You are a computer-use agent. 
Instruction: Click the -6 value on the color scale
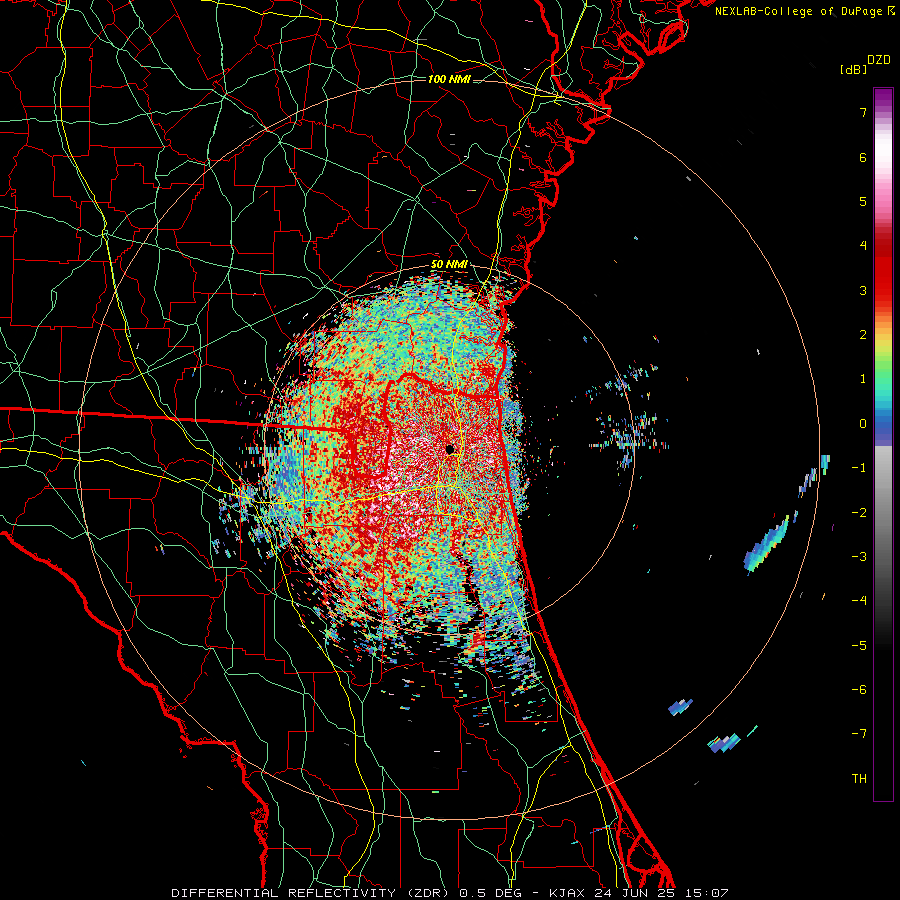[x=859, y=690]
